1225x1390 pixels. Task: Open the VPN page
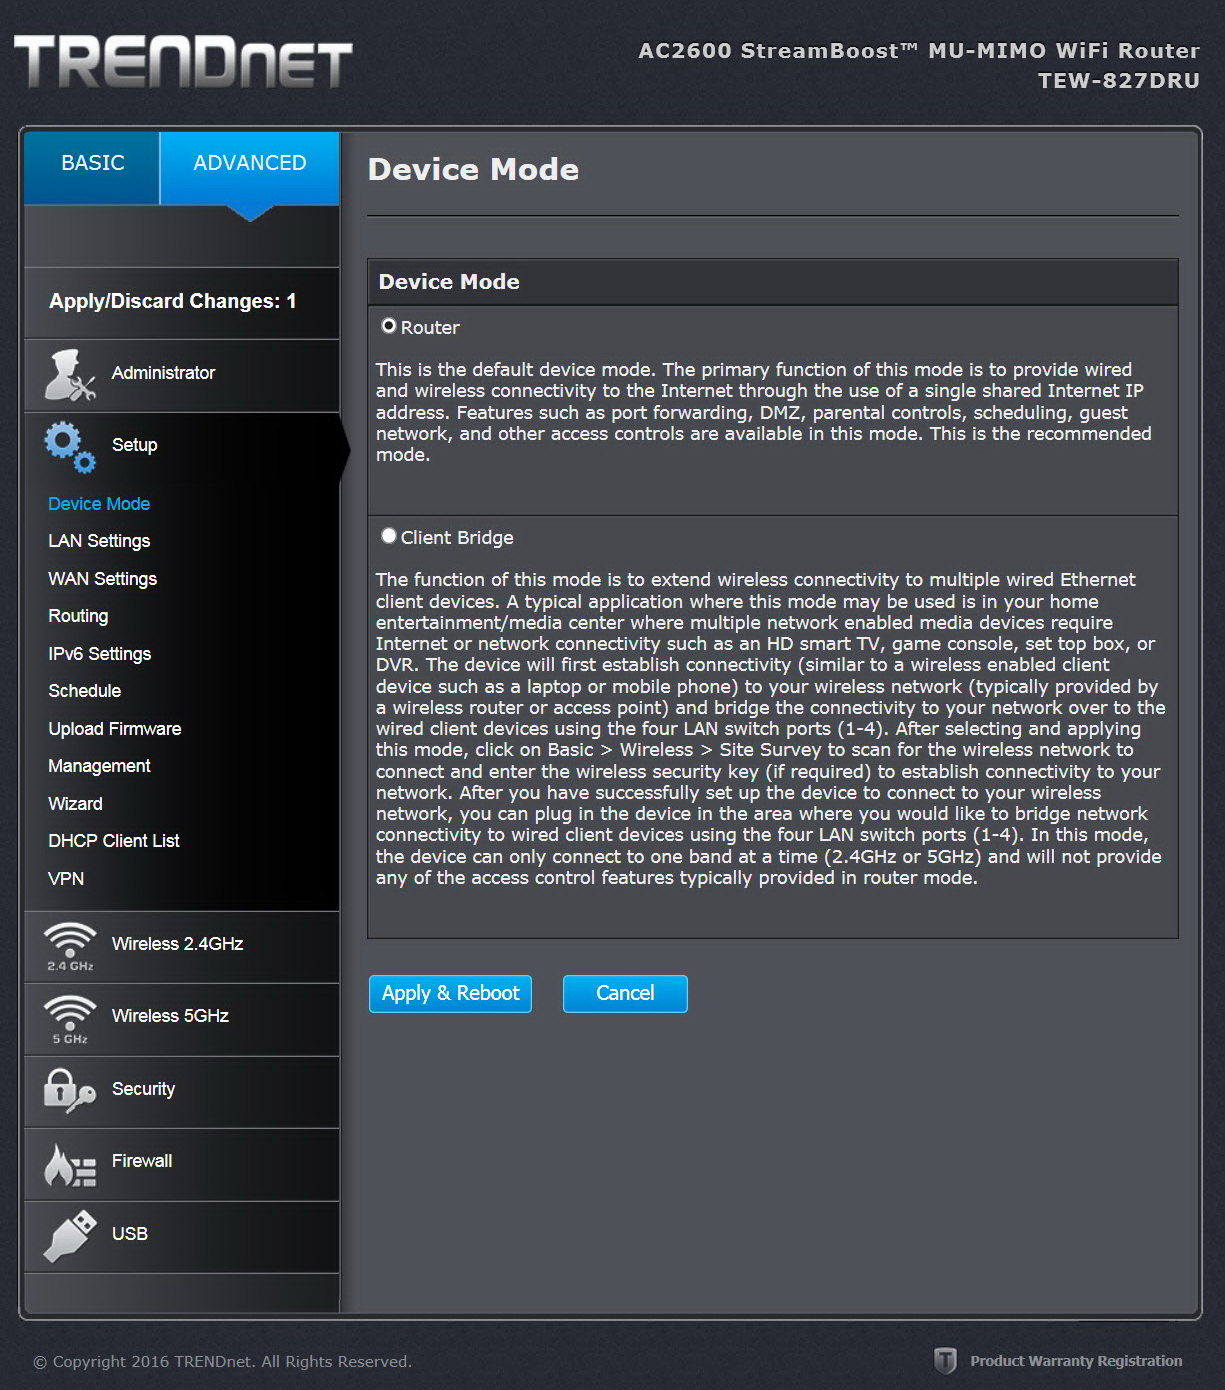tap(66, 879)
